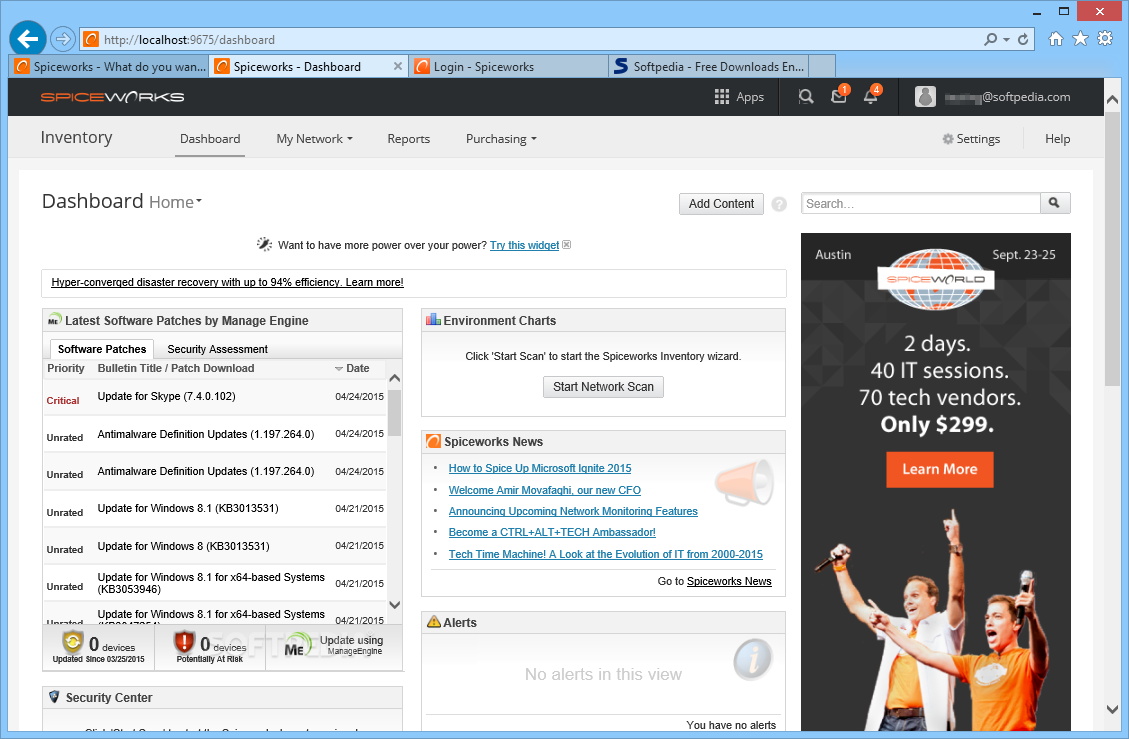This screenshot has width=1129, height=739.
Task: Open the browser home icon
Action: [x=1055, y=39]
